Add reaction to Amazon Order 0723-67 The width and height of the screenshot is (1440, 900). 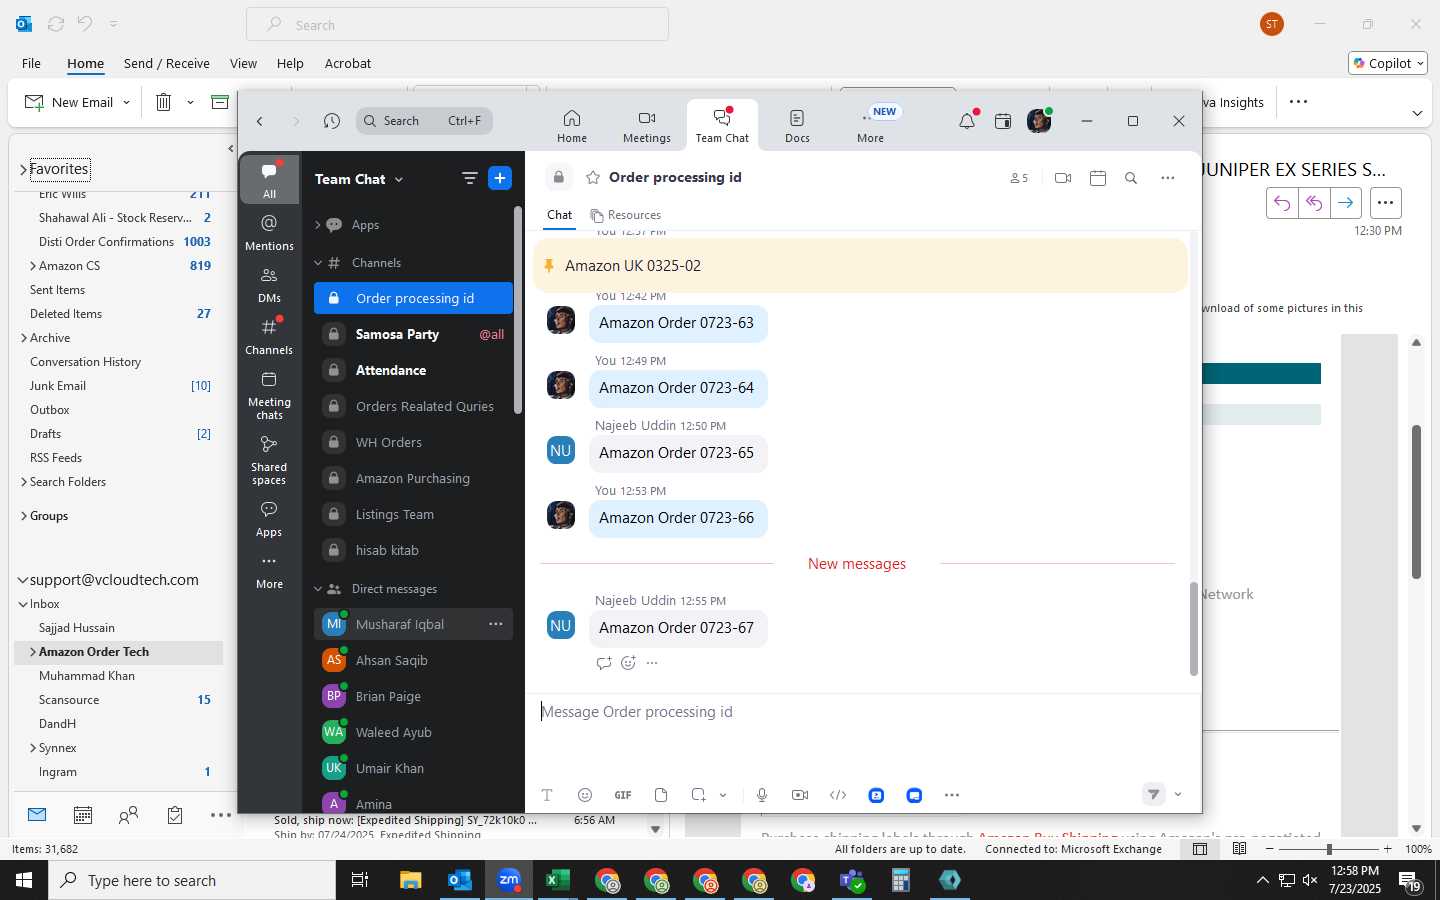click(628, 663)
